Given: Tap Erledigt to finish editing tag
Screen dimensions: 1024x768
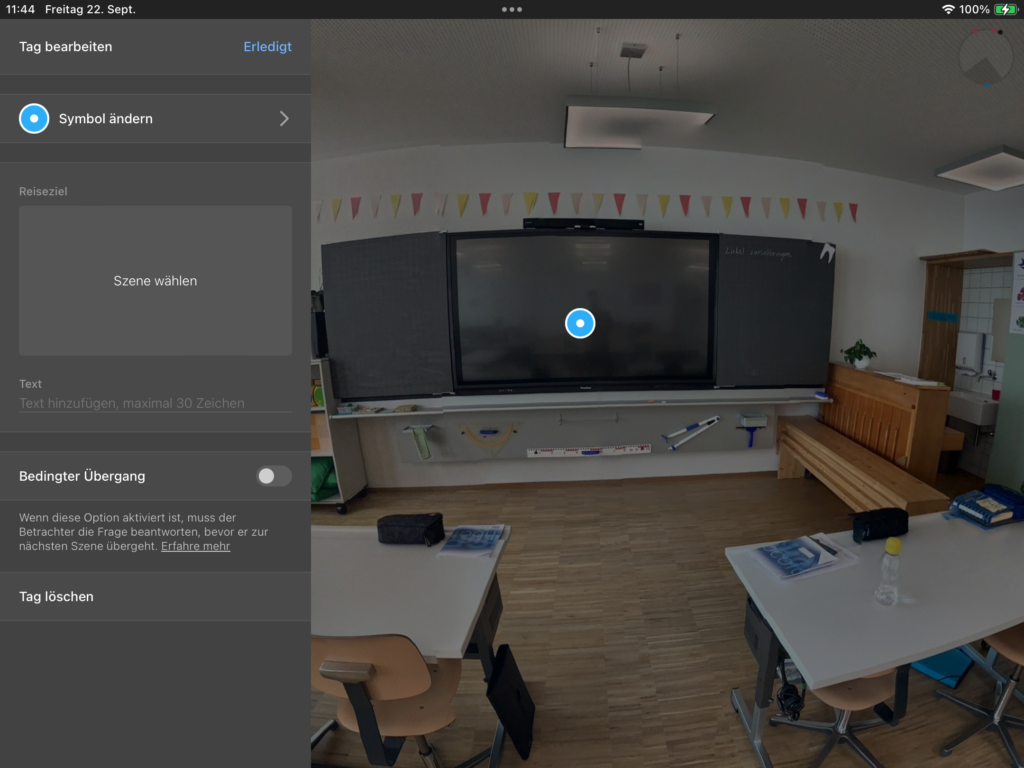Looking at the screenshot, I should [267, 47].
